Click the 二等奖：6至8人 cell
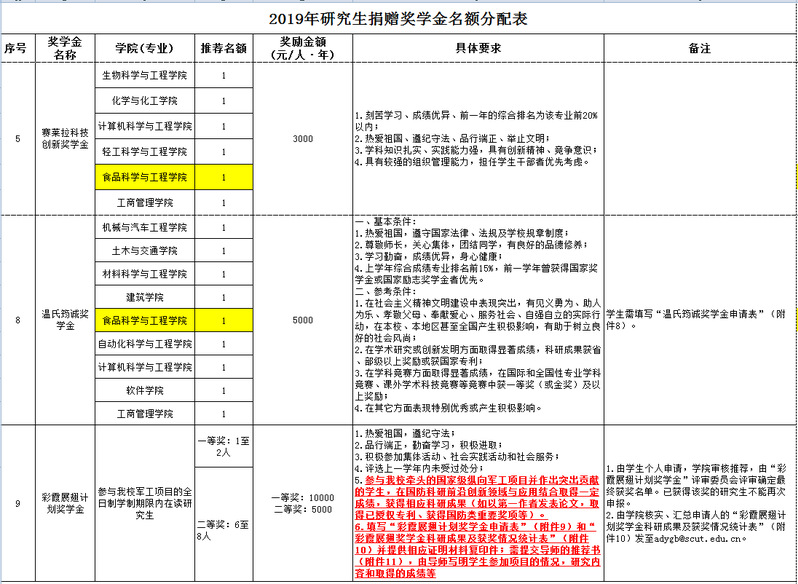Viewport: 798px width, 584px height. pos(223,530)
